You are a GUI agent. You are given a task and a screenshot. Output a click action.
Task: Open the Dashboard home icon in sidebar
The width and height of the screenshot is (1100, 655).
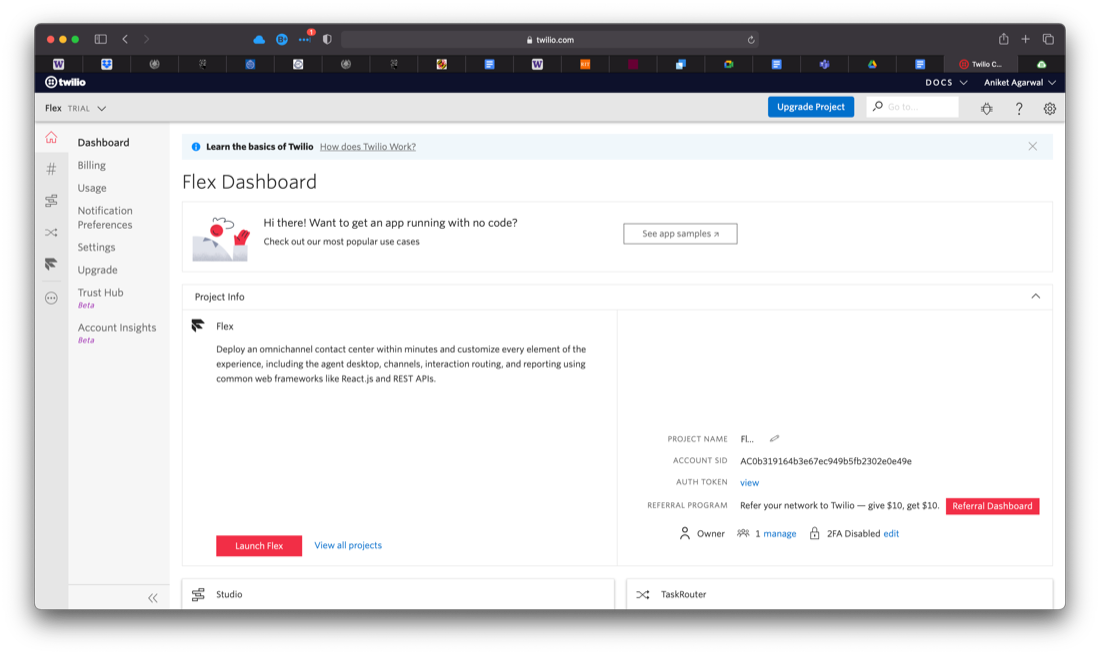tap(51, 137)
